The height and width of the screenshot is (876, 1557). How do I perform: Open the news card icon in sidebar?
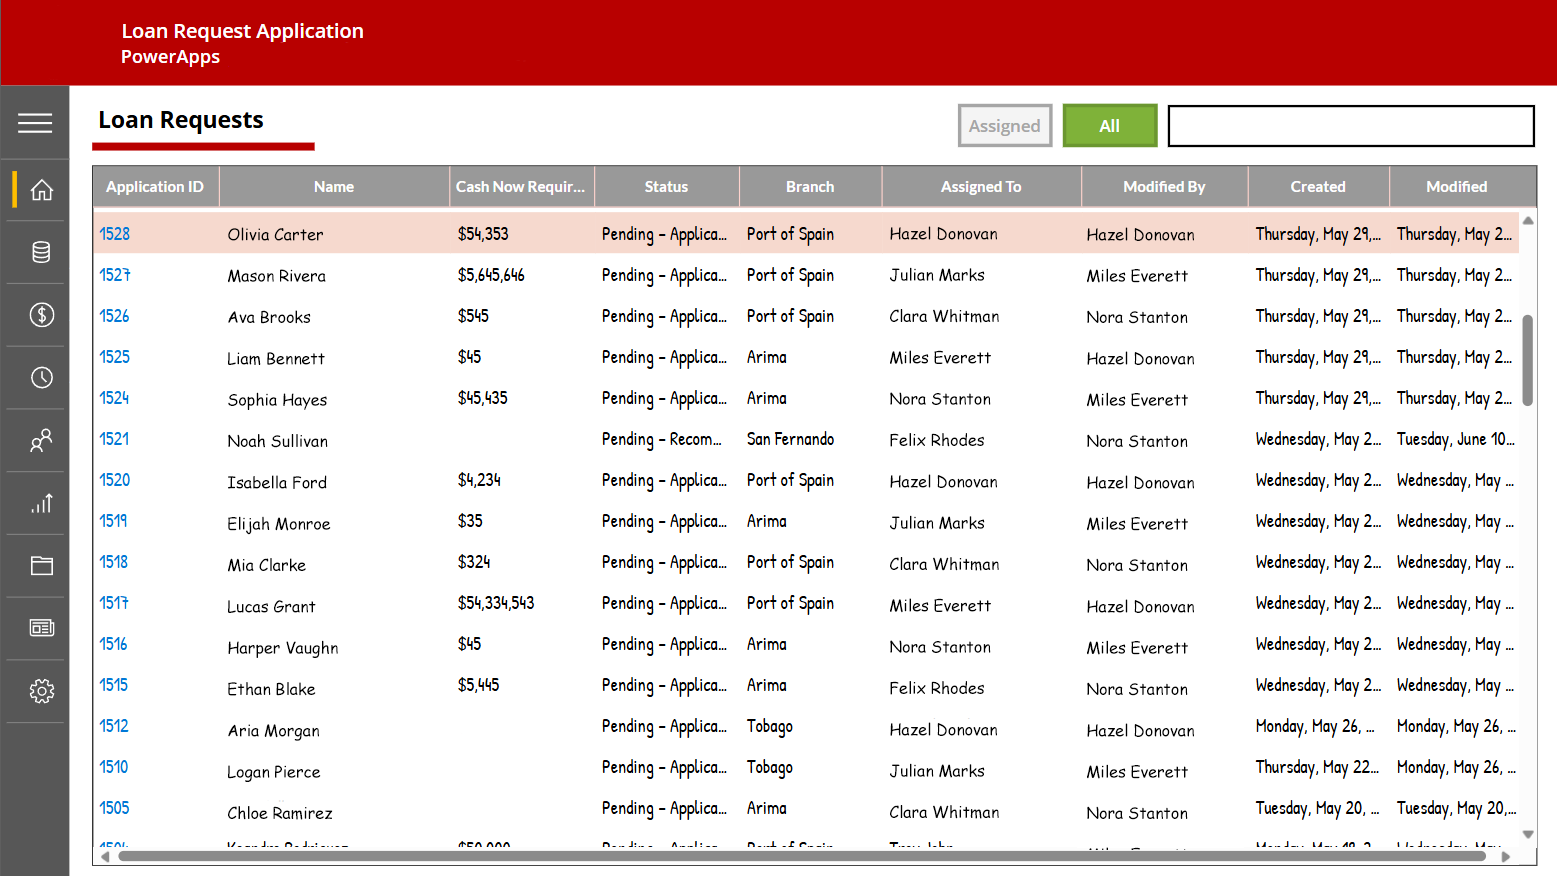[x=41, y=628]
